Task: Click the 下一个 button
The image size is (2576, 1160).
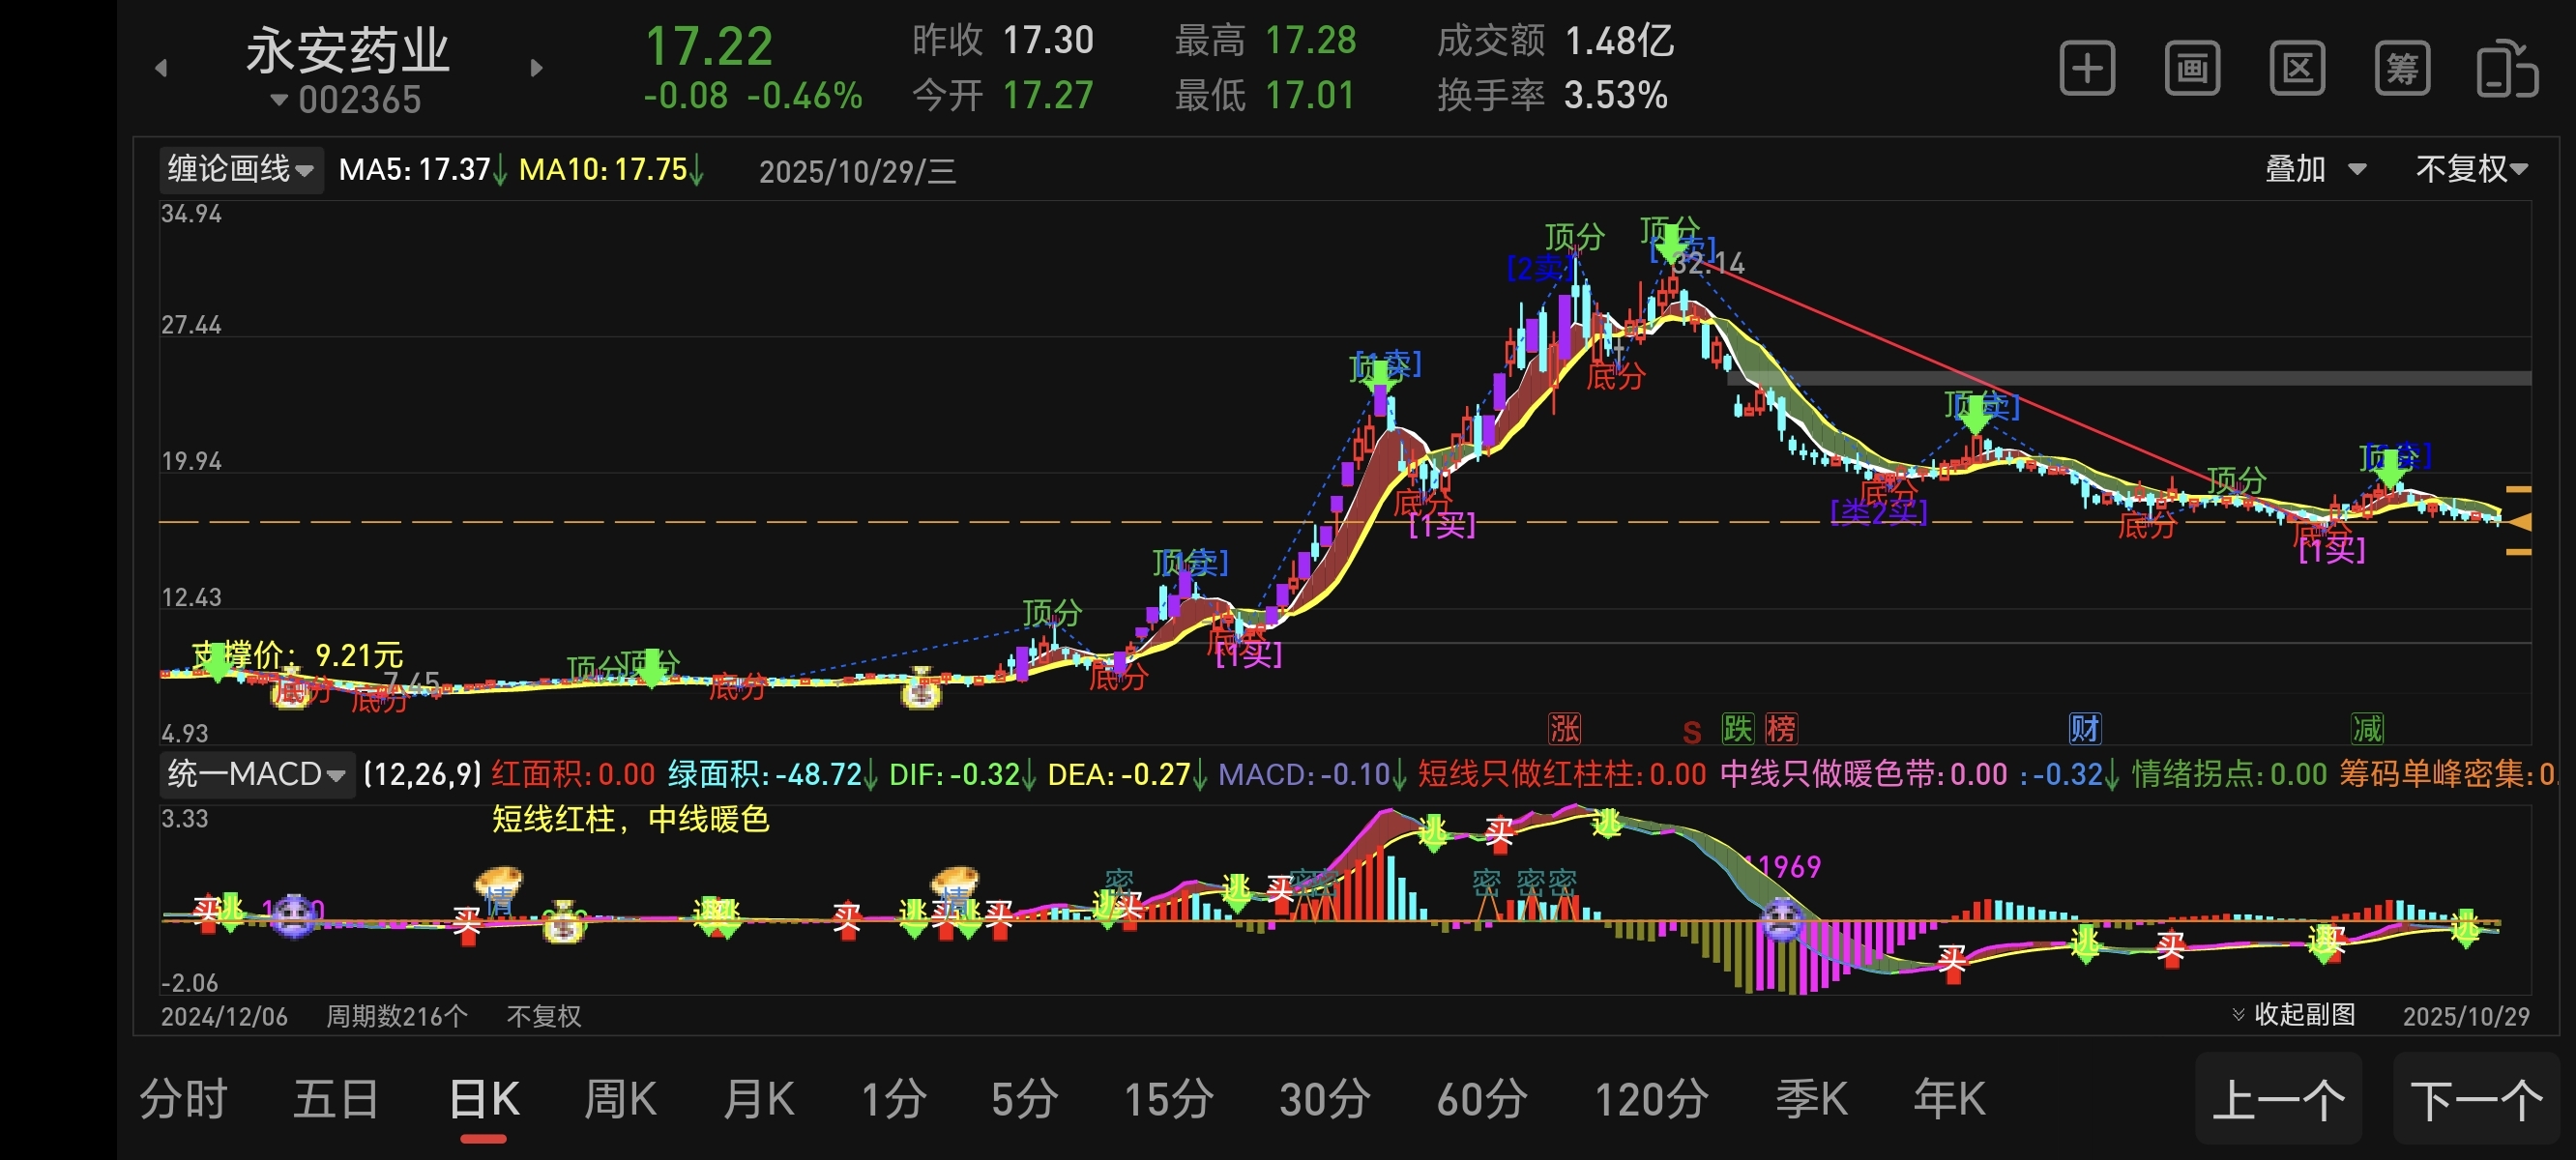Action: pyautogui.click(x=2476, y=1100)
